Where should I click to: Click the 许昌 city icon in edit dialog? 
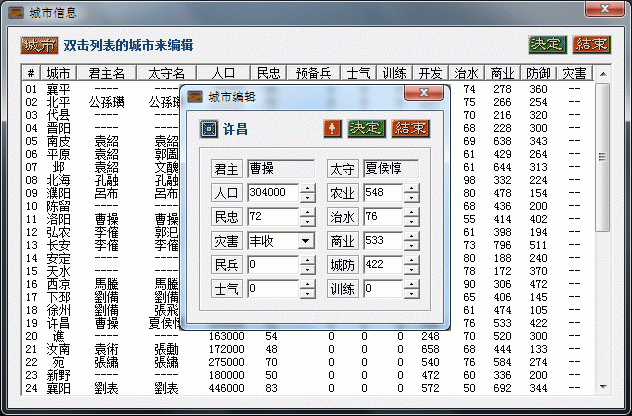click(x=209, y=129)
